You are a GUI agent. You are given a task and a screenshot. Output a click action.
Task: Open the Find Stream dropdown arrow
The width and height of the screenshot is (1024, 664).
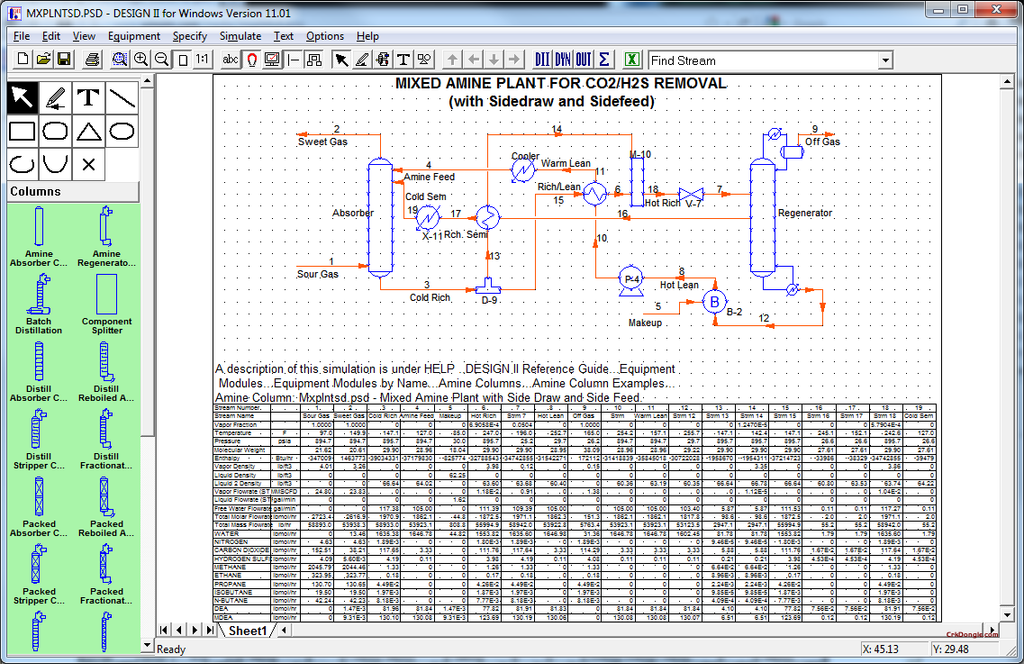(x=885, y=61)
